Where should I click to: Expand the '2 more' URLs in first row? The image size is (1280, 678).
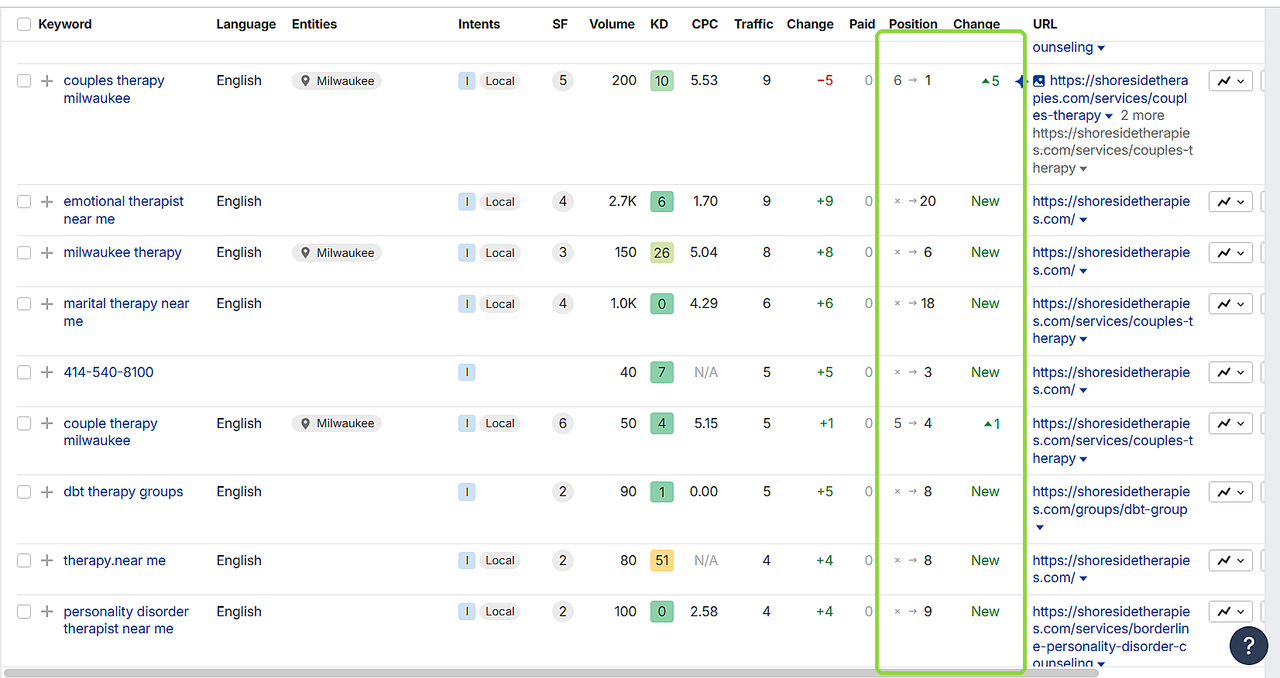pos(1142,115)
